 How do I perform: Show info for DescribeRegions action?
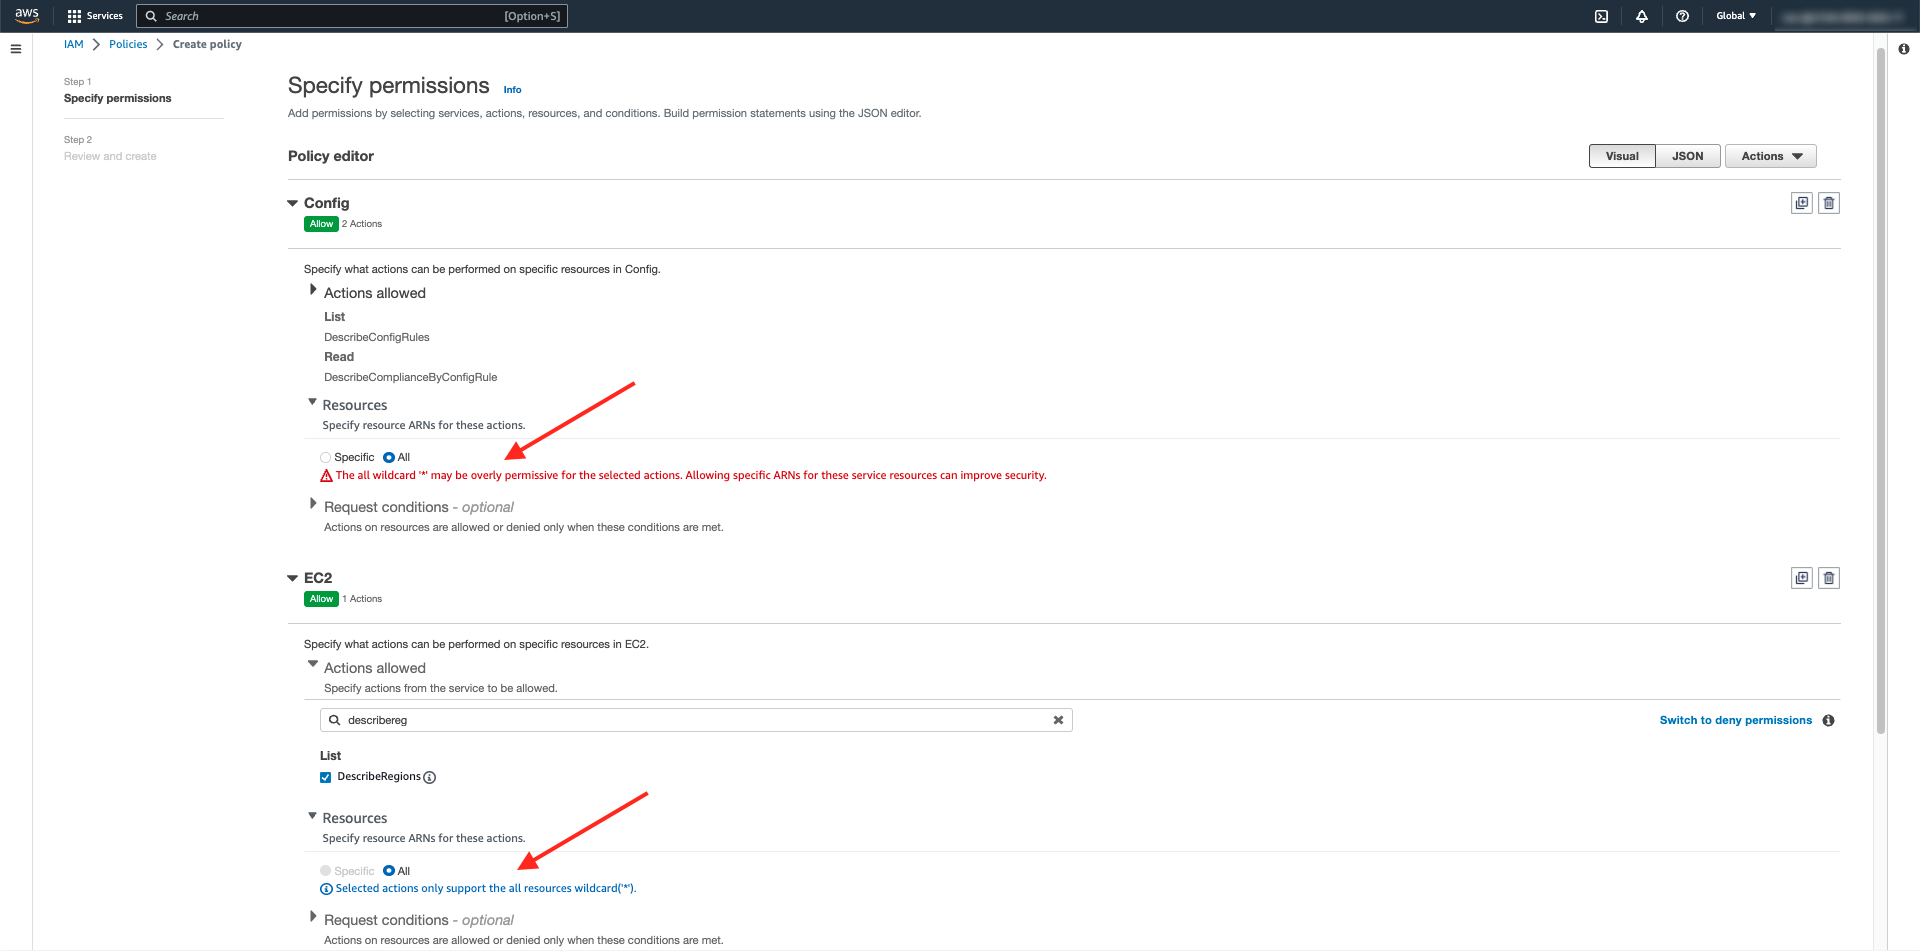tap(430, 777)
